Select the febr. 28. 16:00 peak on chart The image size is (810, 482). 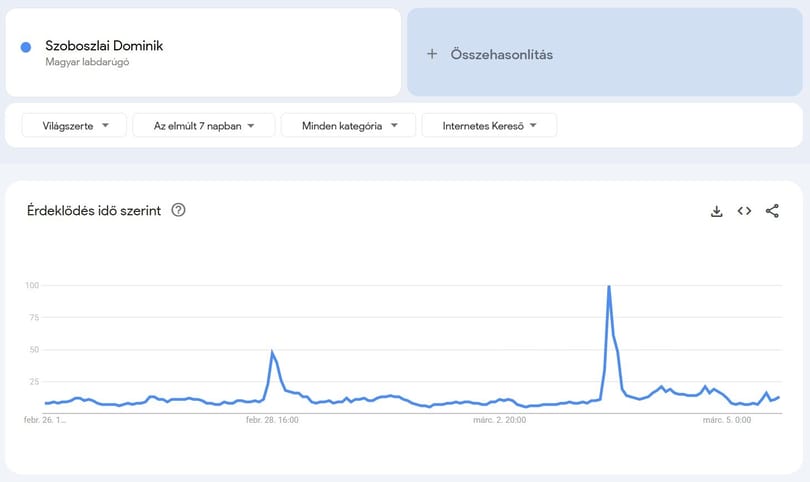272,352
